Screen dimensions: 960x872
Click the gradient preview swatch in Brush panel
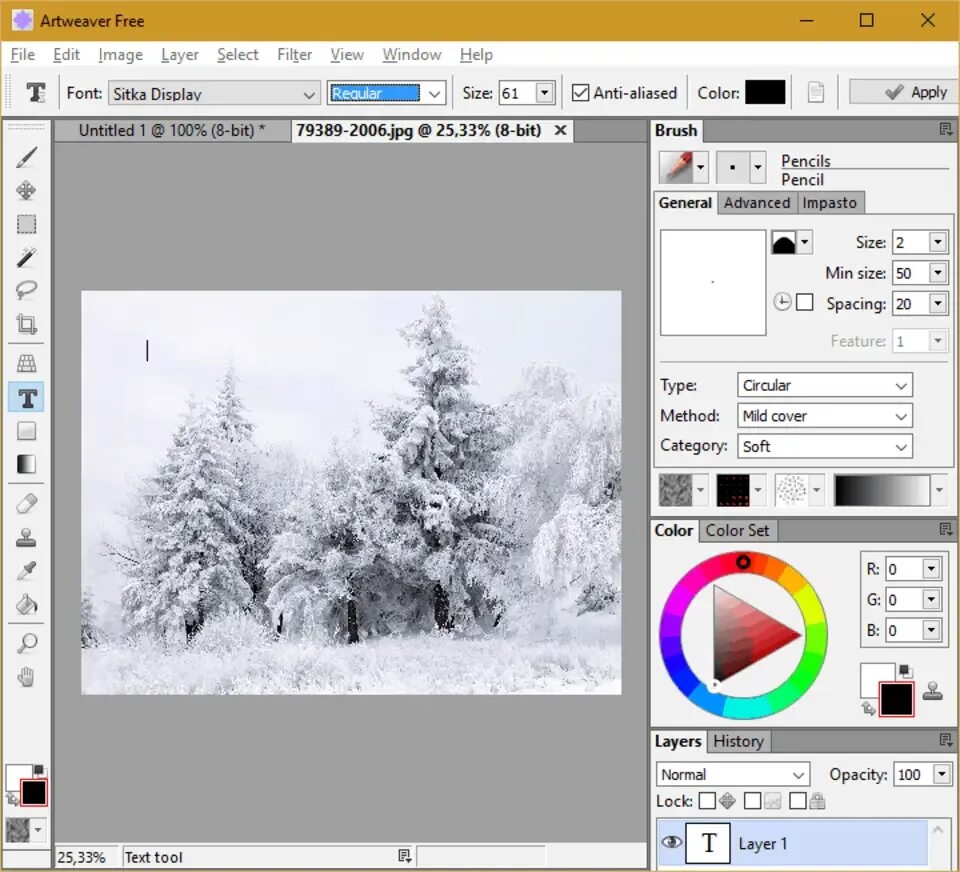pyautogui.click(x=882, y=490)
